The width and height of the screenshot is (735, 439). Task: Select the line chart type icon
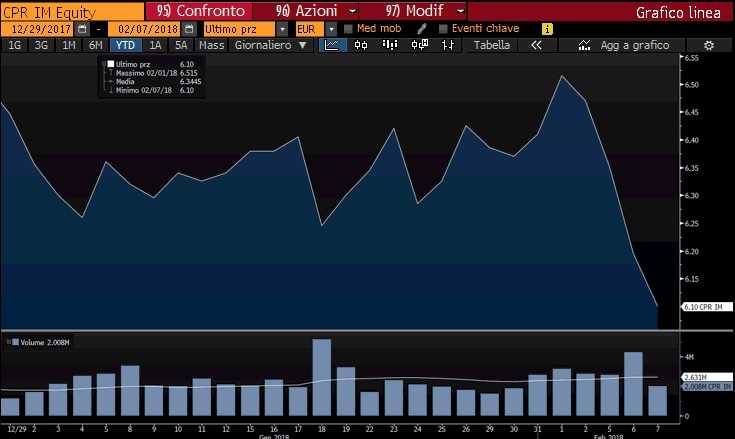pos(331,45)
